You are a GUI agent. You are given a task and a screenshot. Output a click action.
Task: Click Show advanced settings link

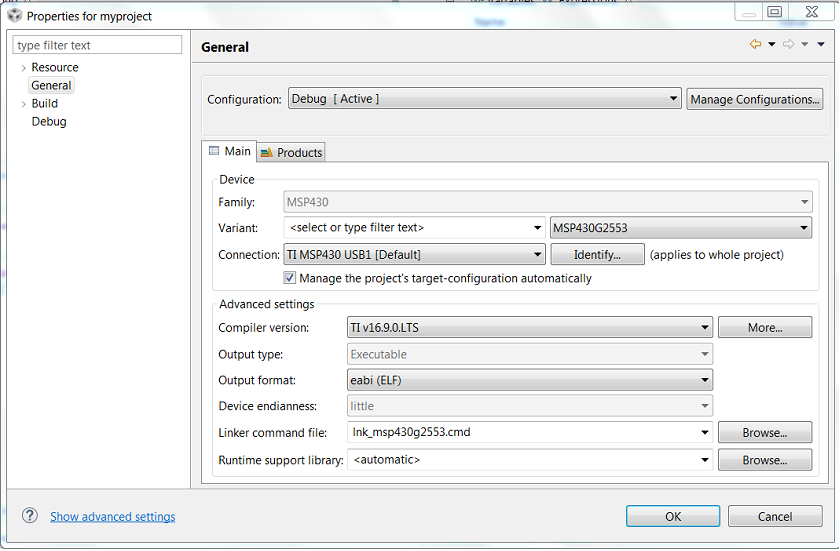112,516
